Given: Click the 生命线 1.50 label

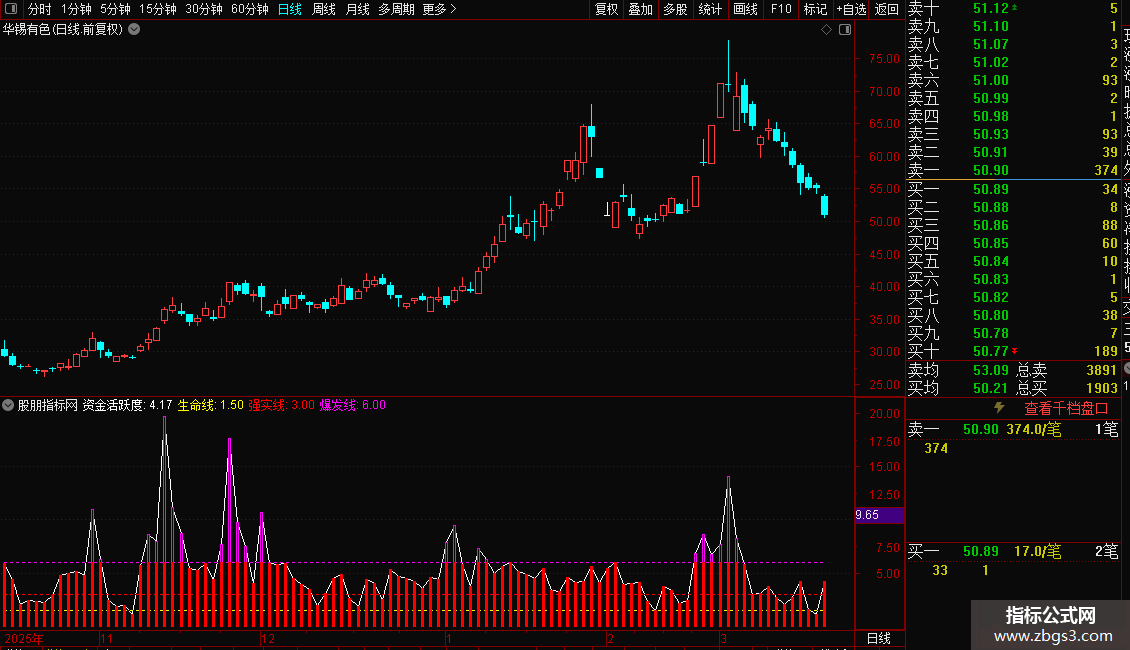Looking at the screenshot, I should (210, 405).
